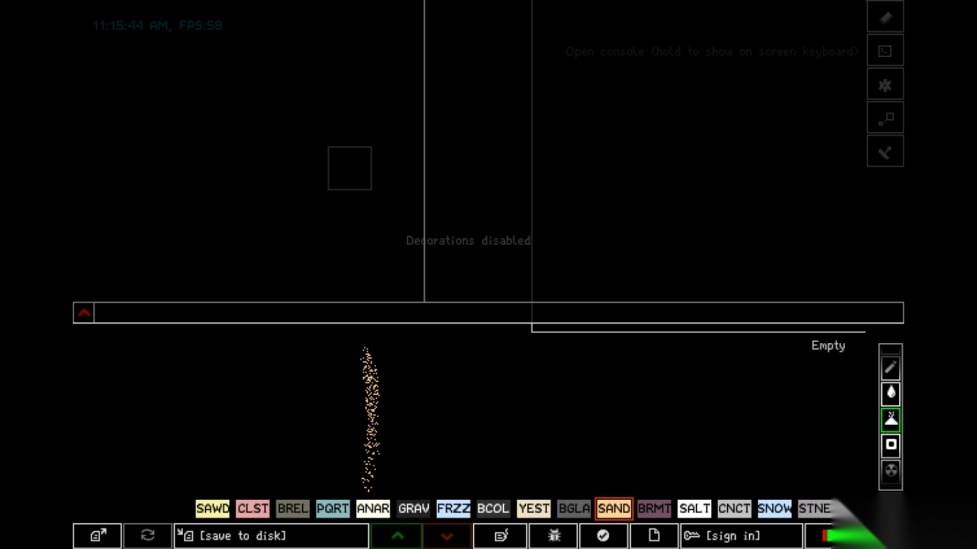Click the eraser icon in top-right panel
977x549 pixels.
(x=885, y=17)
